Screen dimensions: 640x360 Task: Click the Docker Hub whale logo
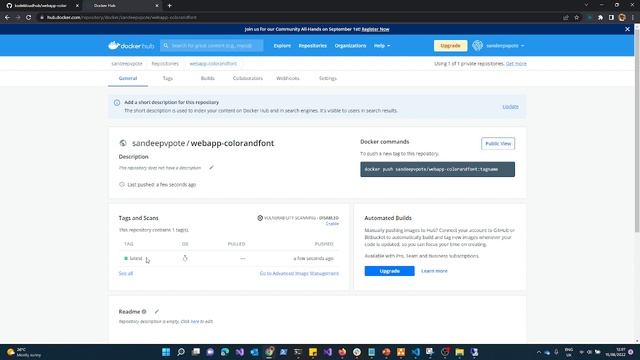tap(131, 45)
